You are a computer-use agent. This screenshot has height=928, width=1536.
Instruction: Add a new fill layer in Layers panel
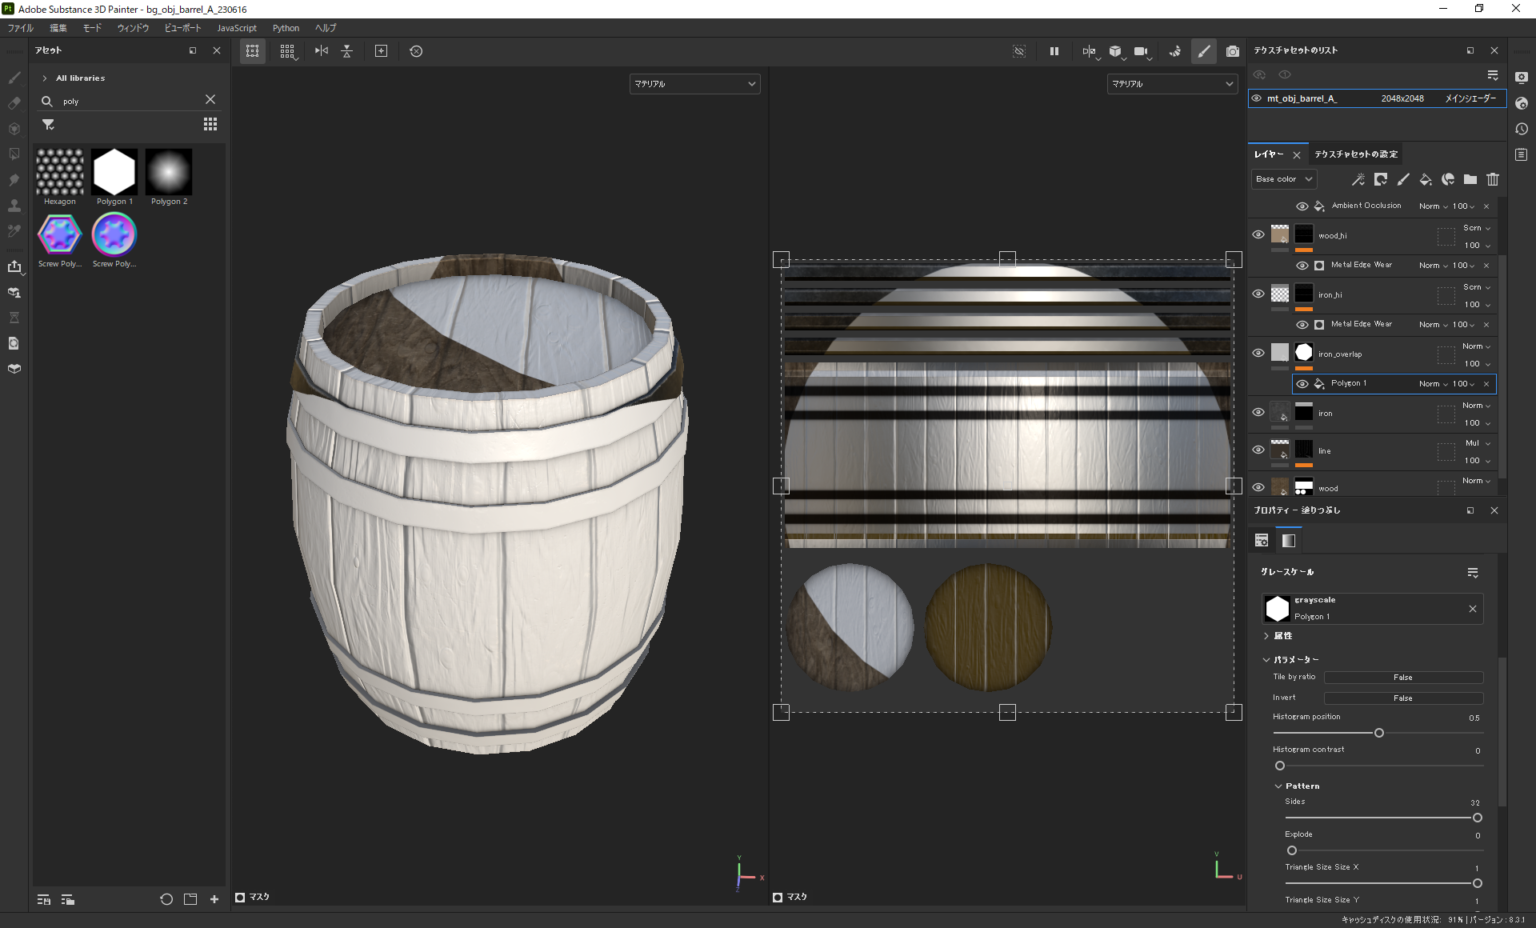1426,179
